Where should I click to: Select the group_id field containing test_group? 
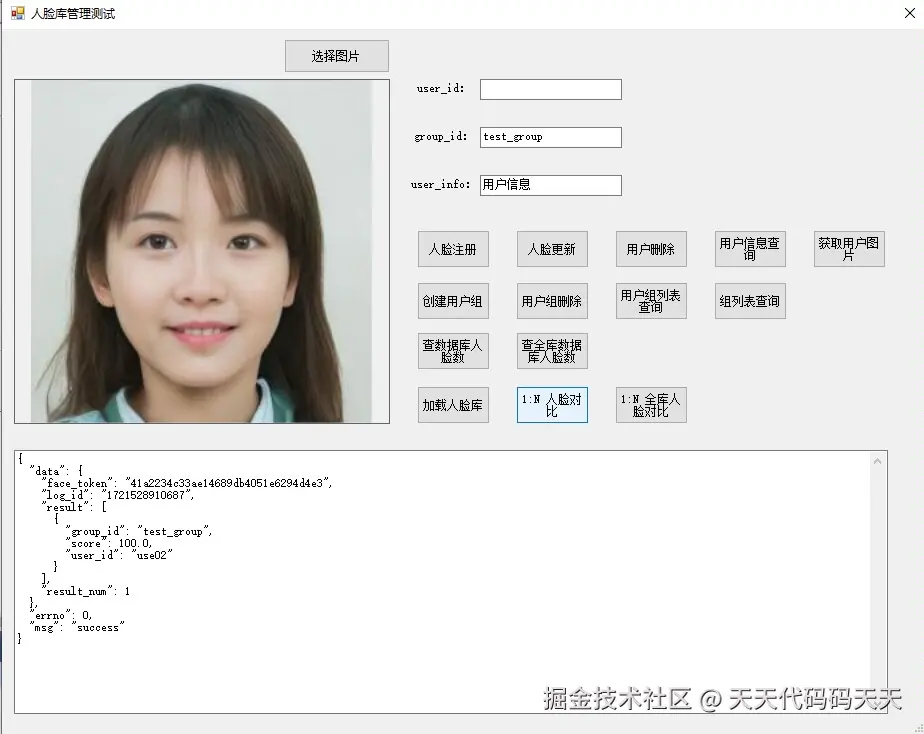pyautogui.click(x=550, y=137)
